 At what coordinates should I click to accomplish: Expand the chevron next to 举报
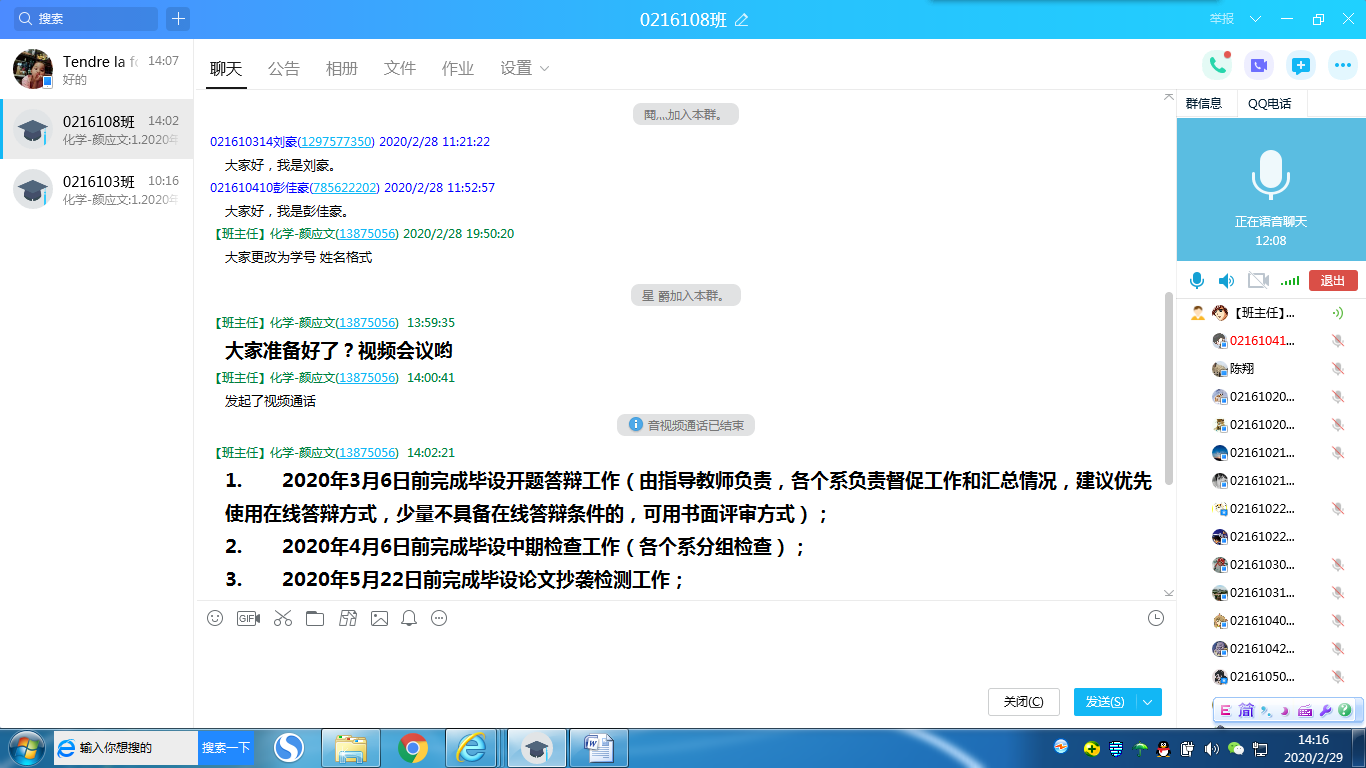click(1255, 19)
